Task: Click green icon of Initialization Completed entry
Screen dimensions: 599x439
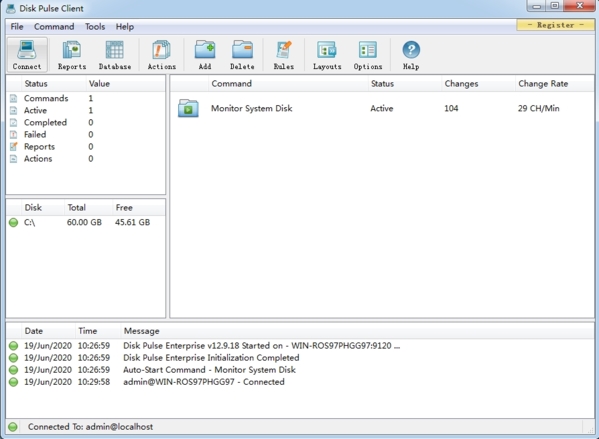Action: [x=13, y=358]
